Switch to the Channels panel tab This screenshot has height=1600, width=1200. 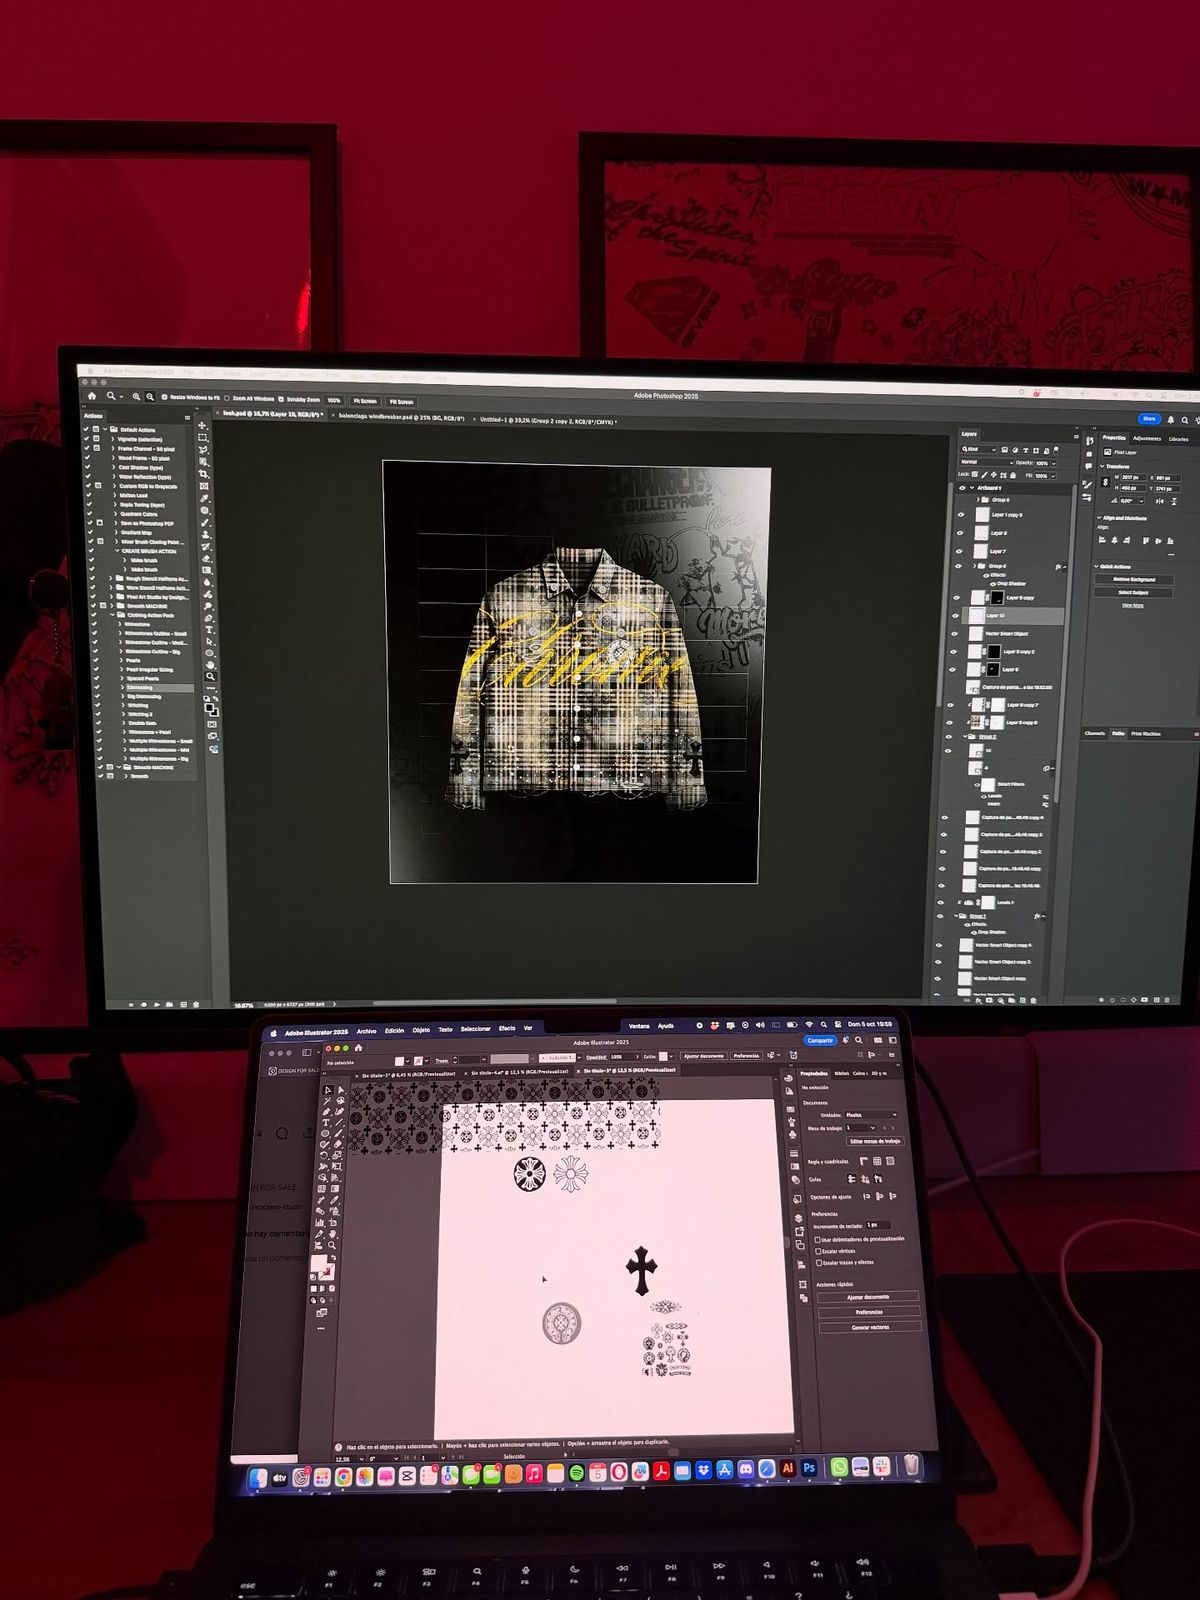pos(1095,733)
